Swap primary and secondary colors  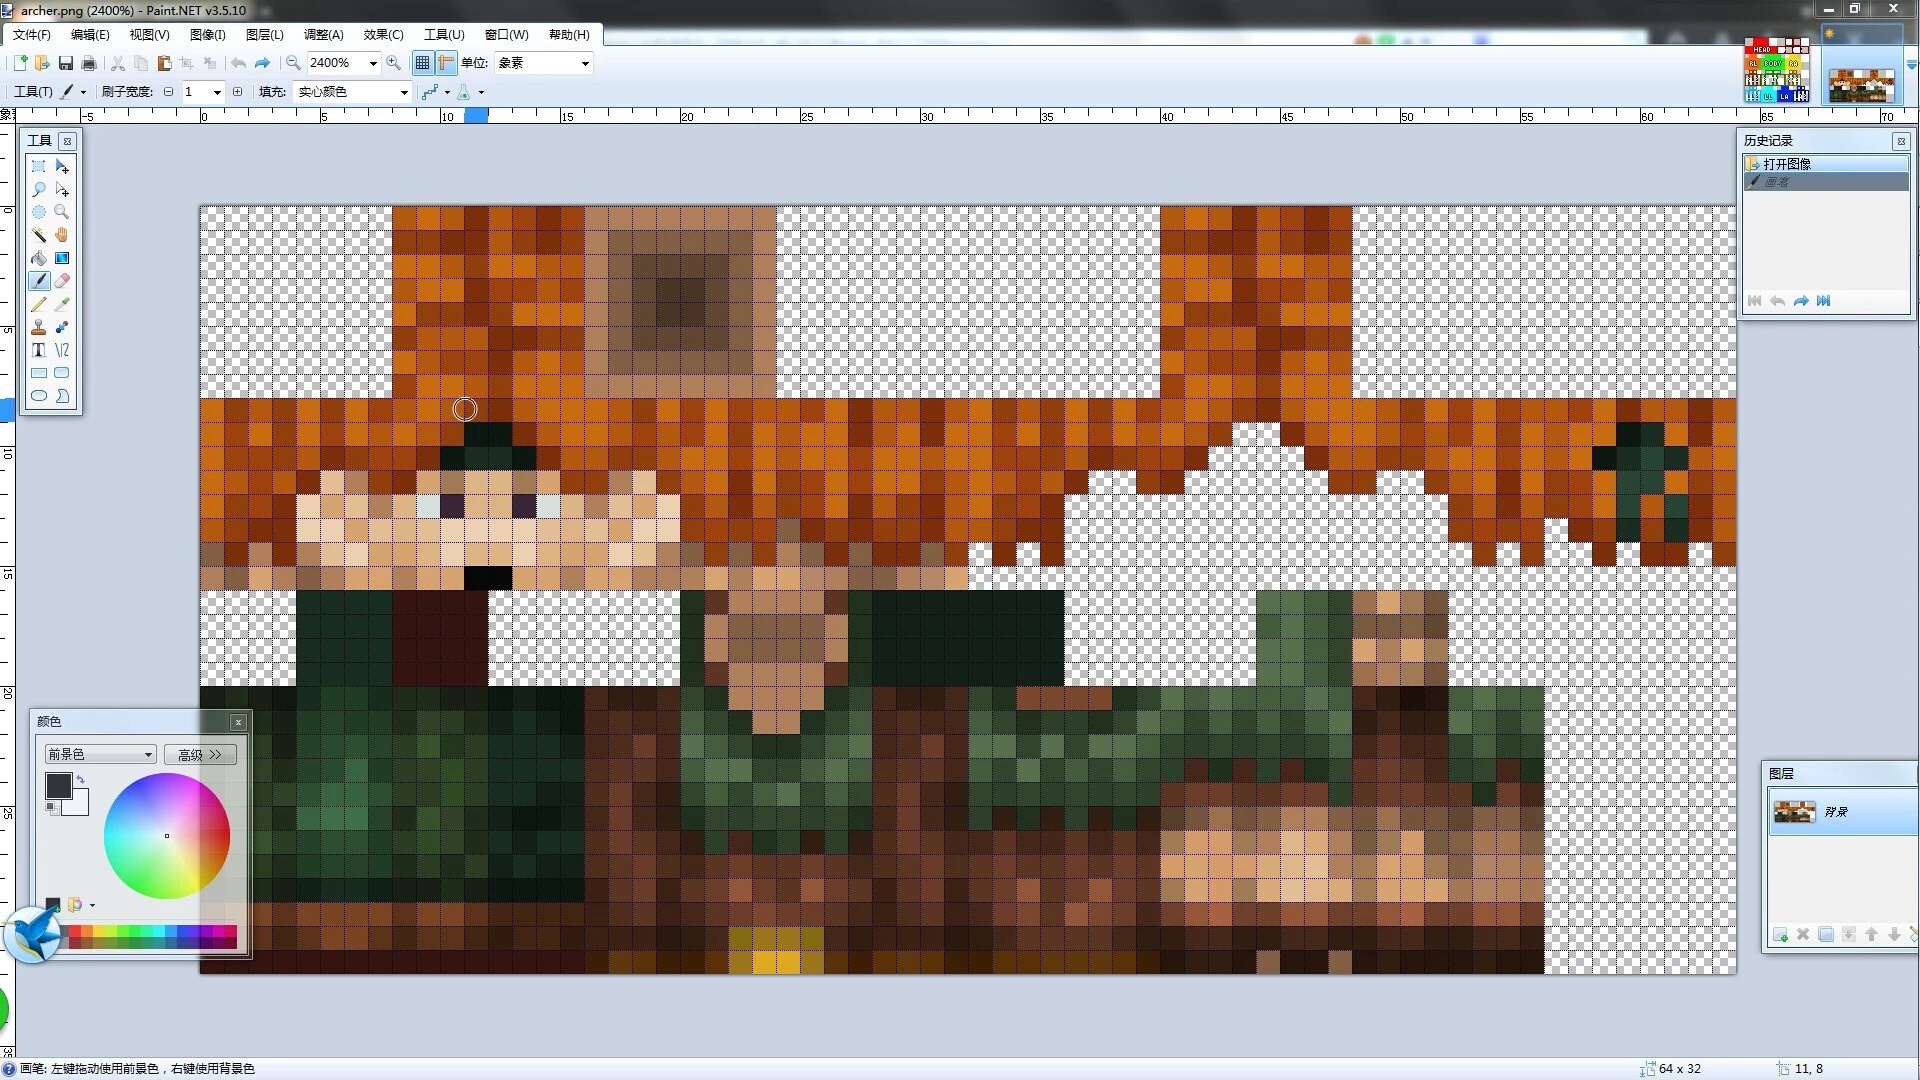(x=81, y=779)
